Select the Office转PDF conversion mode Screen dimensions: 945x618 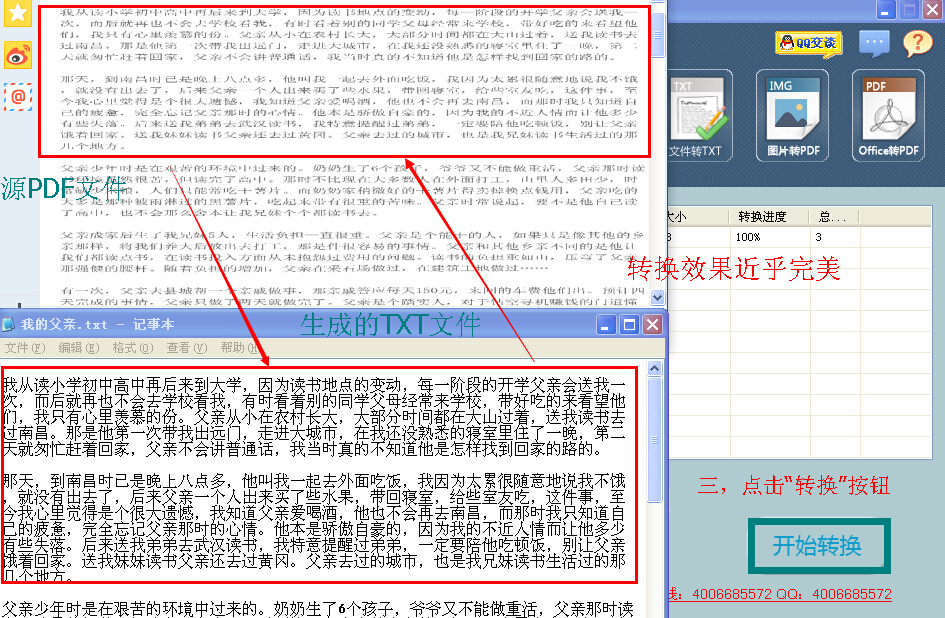tap(888, 116)
